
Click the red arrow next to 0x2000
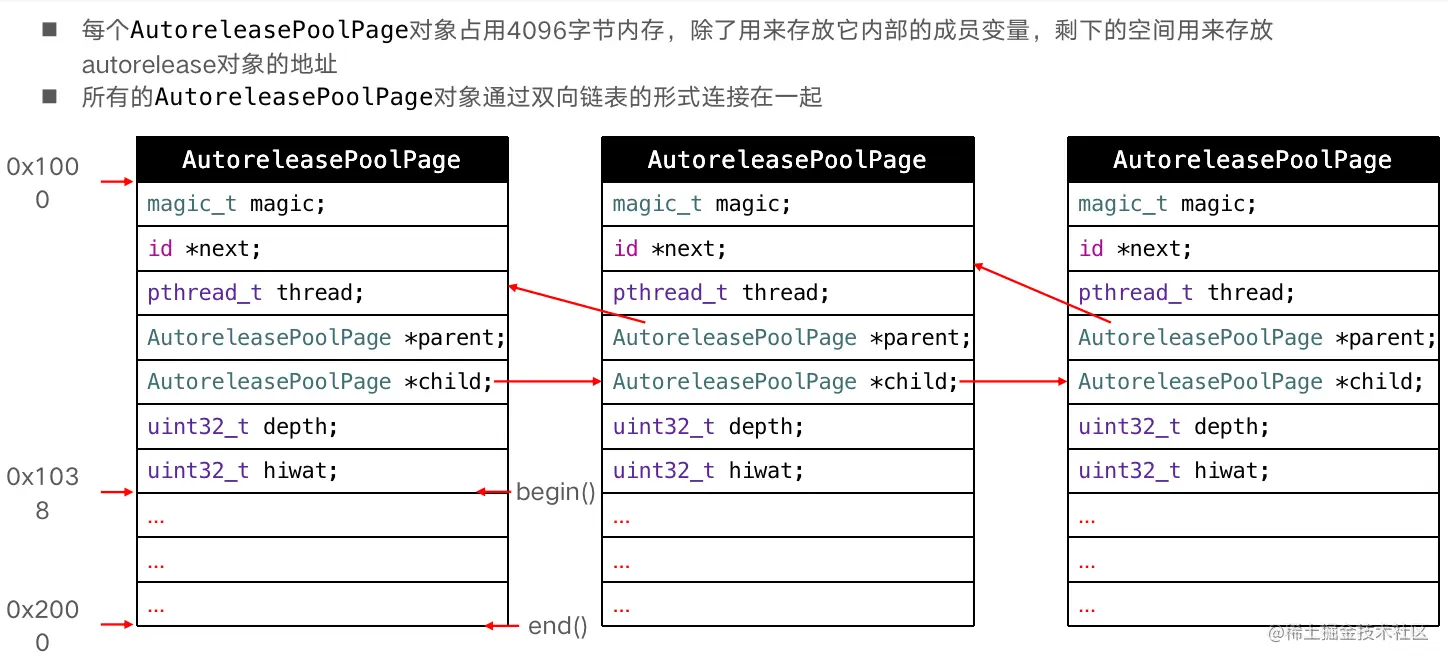click(118, 625)
